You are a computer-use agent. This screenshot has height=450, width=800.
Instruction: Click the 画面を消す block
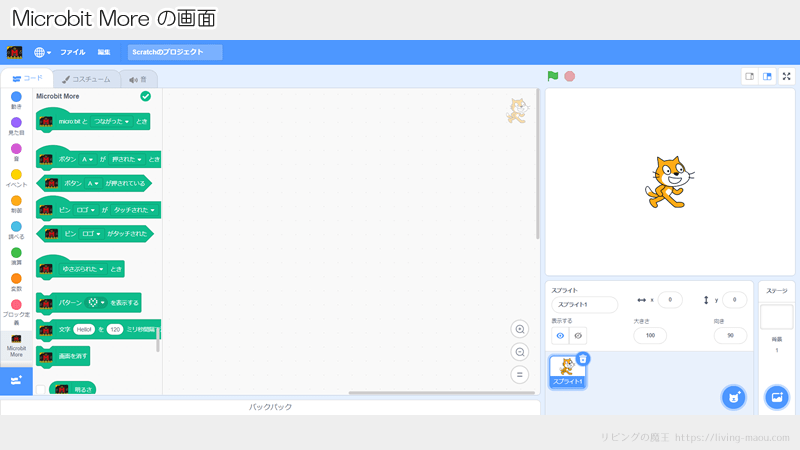pyautogui.click(x=63, y=357)
